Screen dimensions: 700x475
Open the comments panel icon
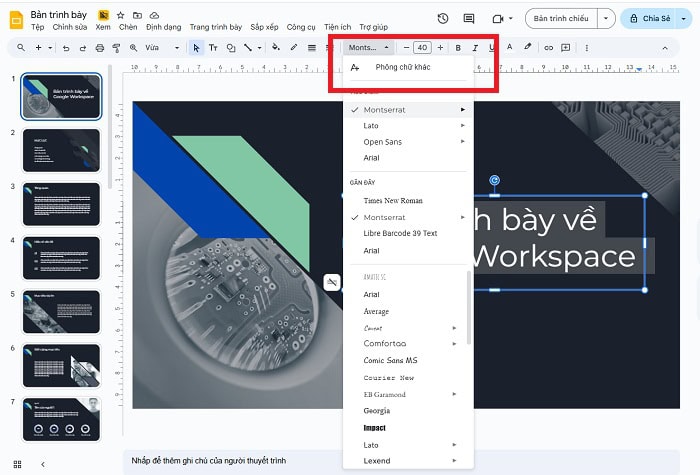(469, 18)
